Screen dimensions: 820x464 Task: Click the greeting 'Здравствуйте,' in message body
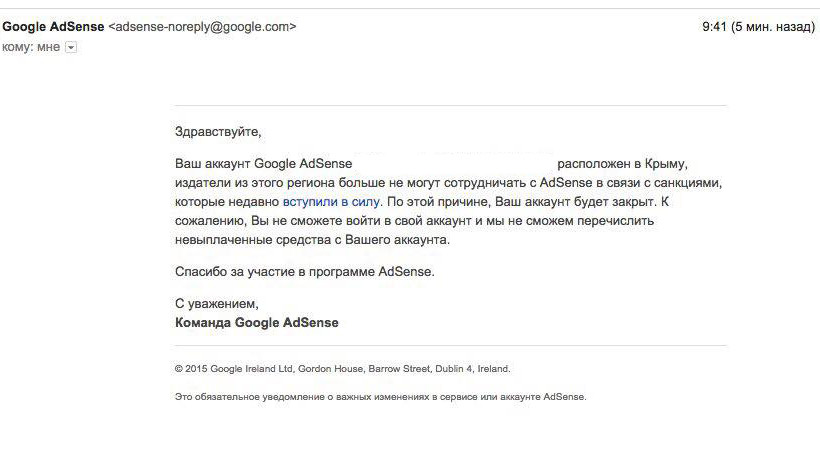coord(218,132)
